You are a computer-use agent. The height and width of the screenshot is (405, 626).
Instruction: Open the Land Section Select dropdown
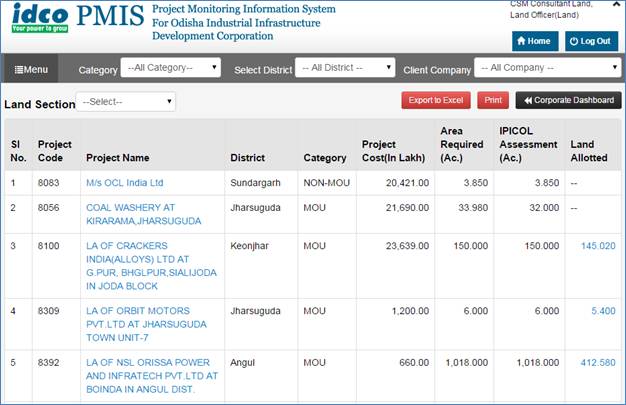[126, 102]
